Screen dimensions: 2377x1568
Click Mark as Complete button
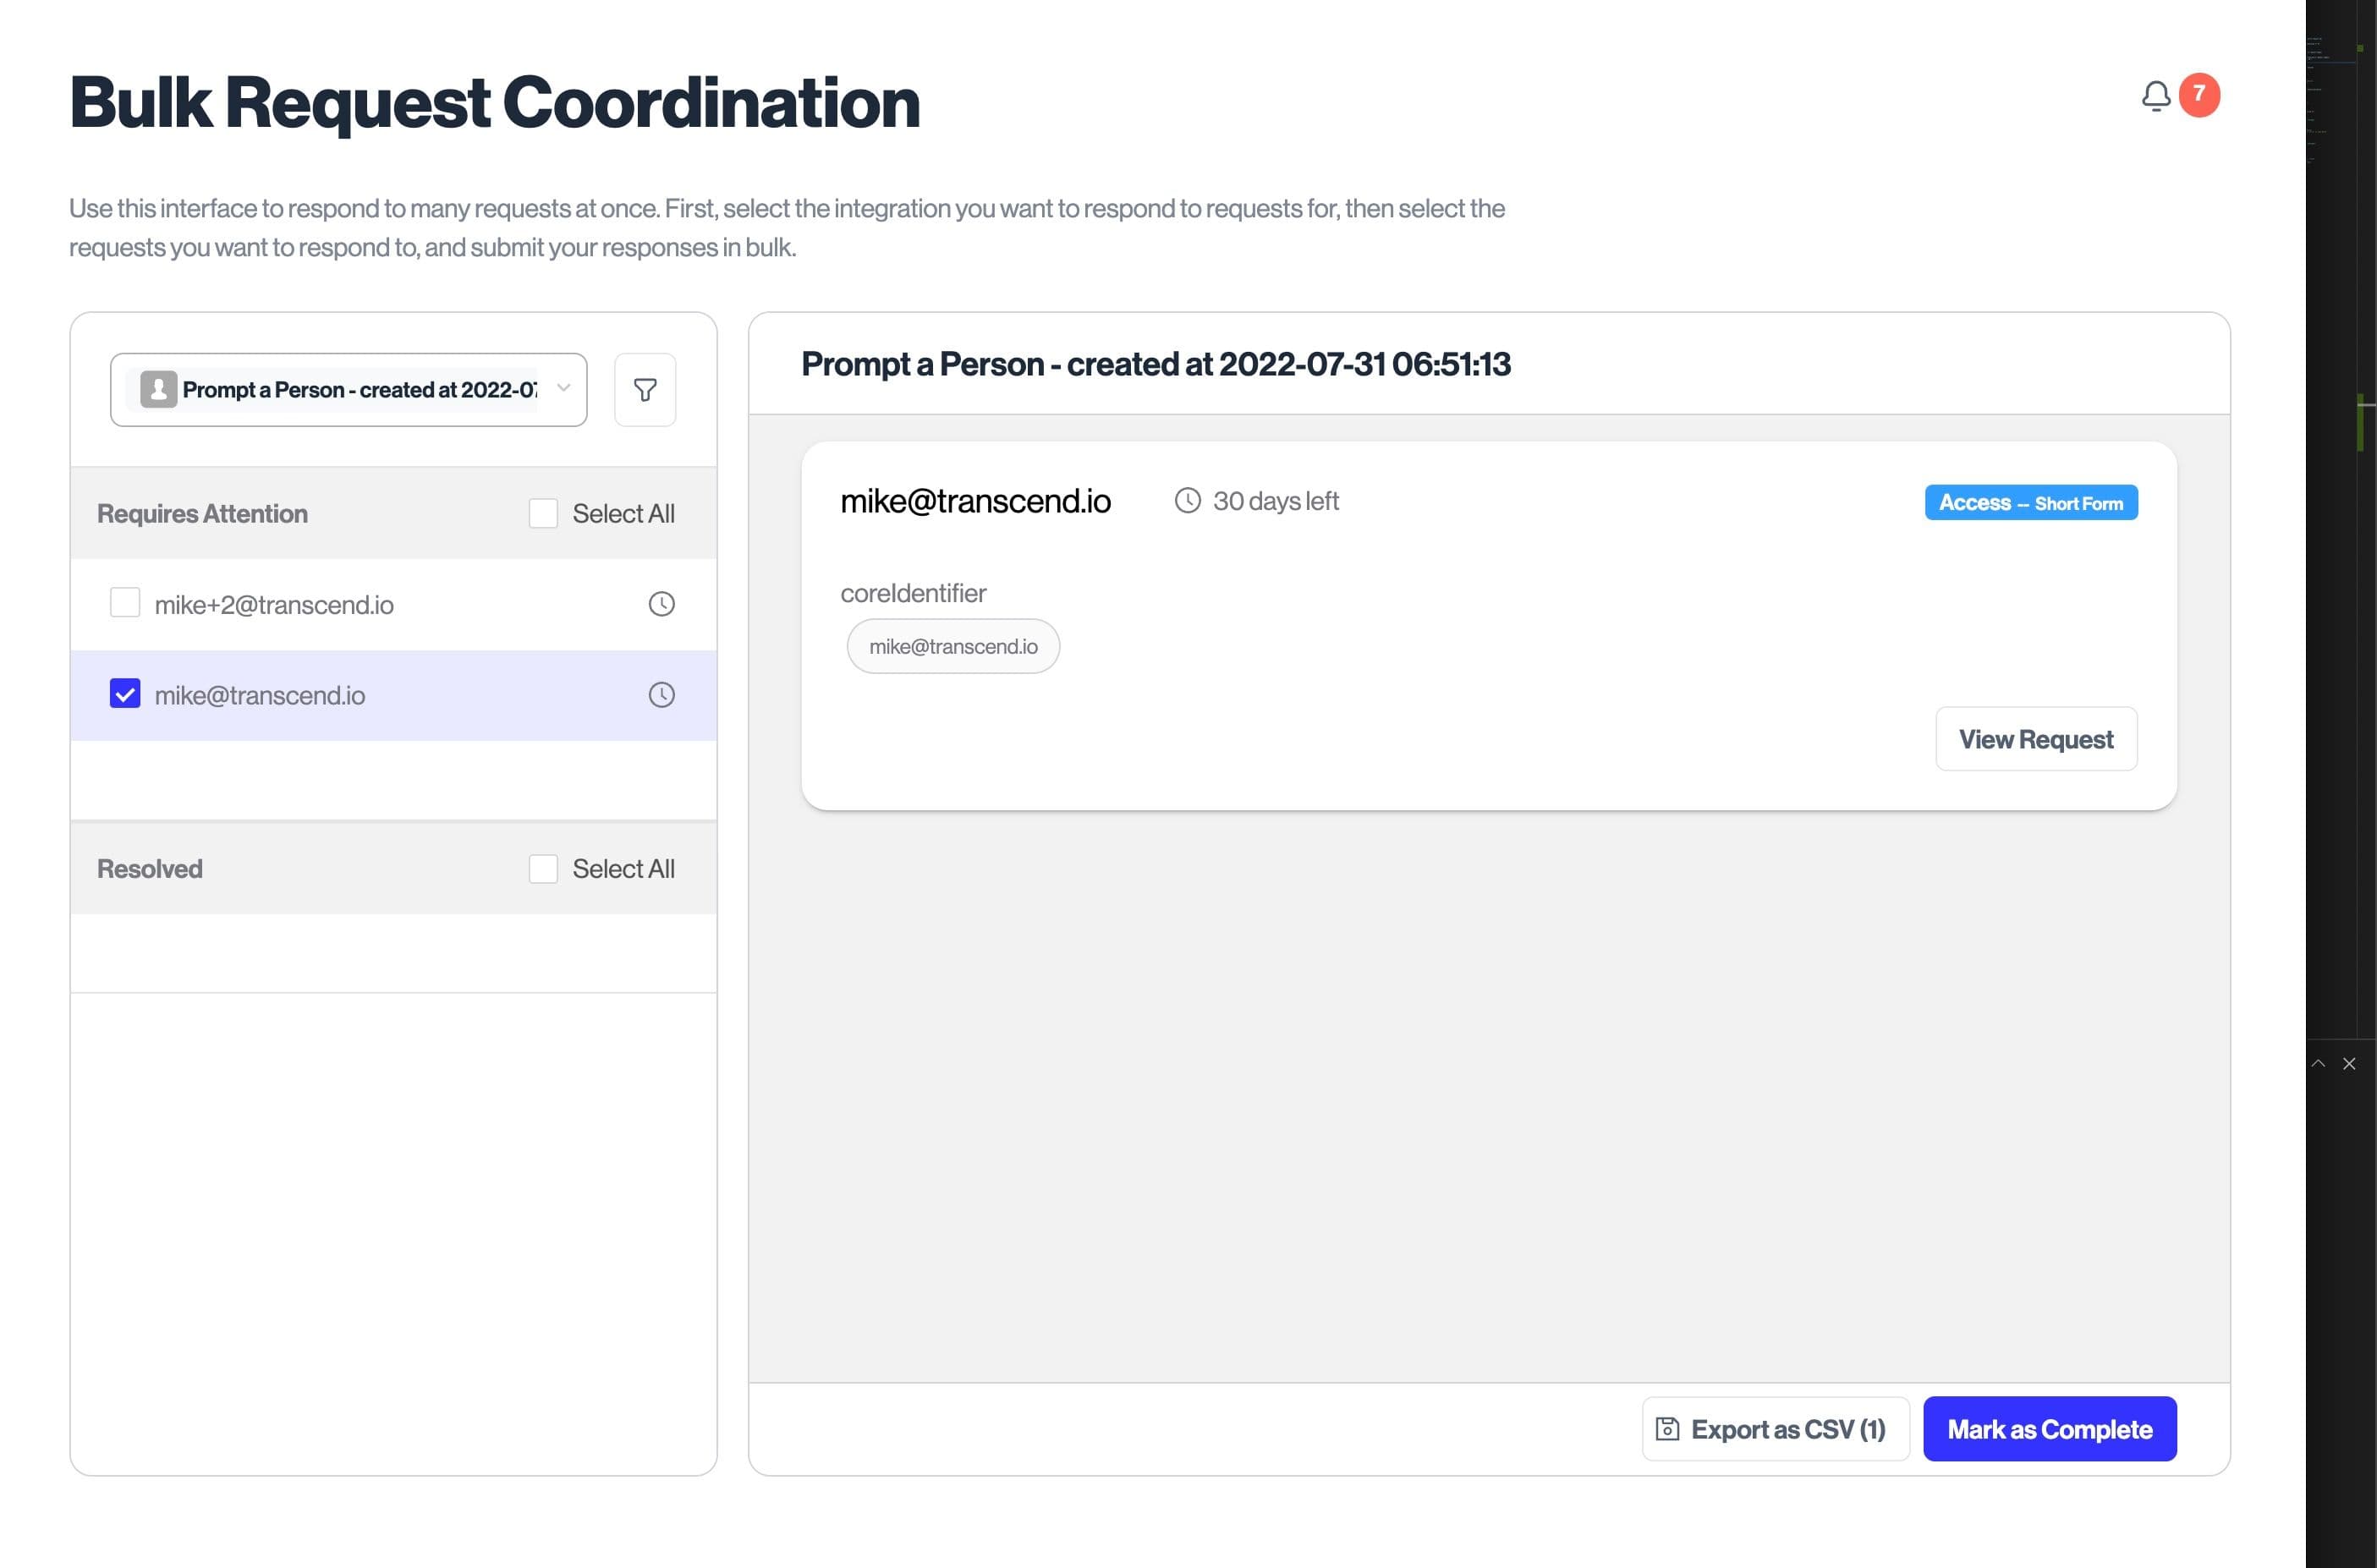coord(2049,1429)
